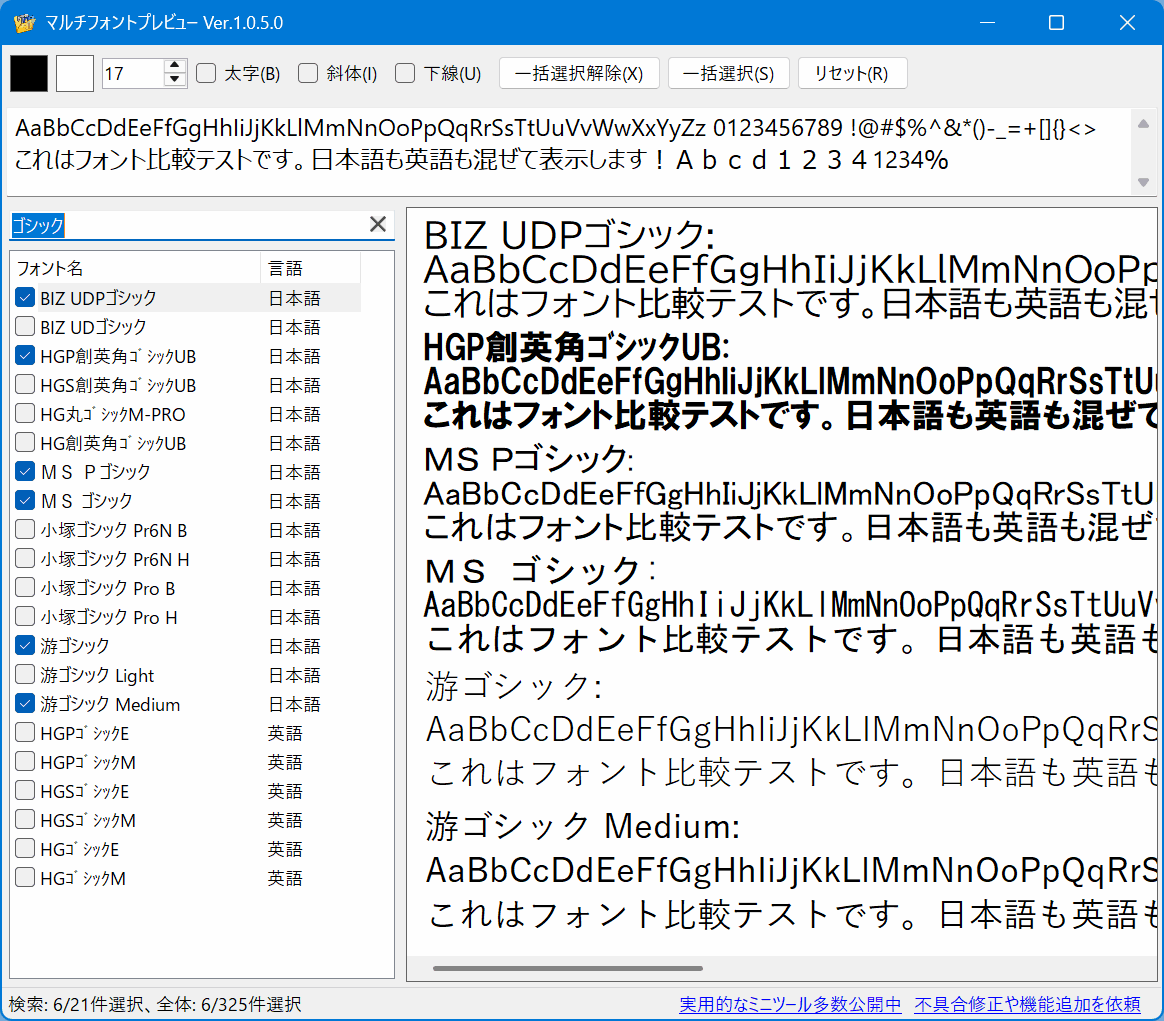Select the black foreground color swatch
The width and height of the screenshot is (1164, 1021).
tap(28, 72)
